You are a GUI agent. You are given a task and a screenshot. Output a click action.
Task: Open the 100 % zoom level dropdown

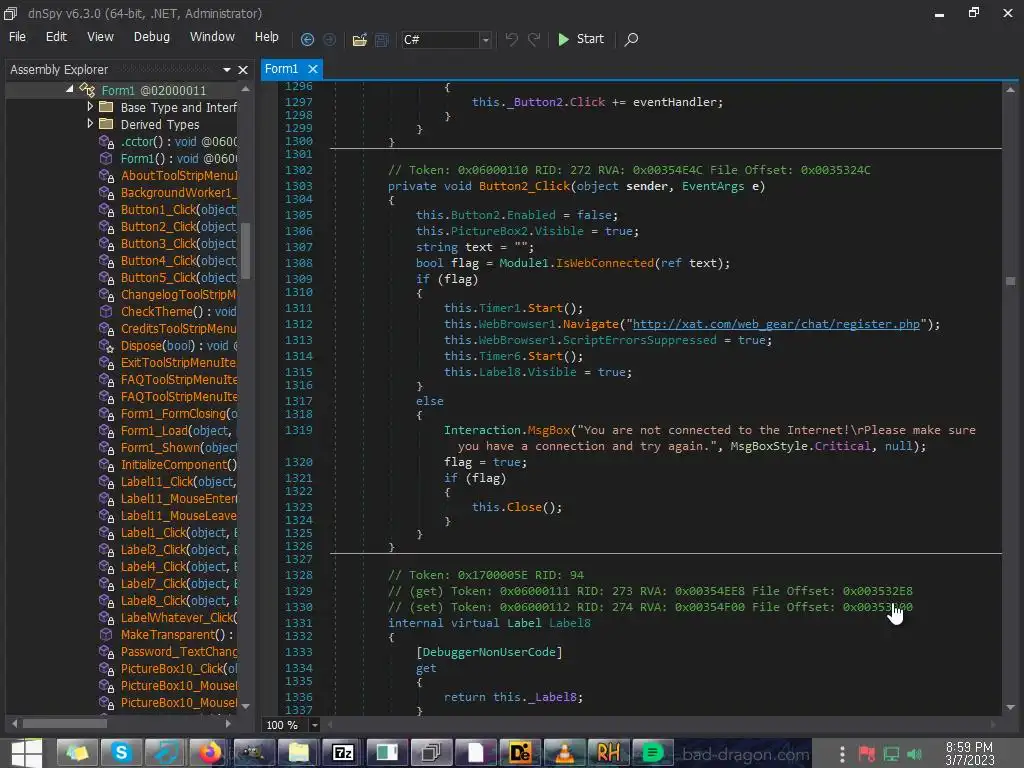point(314,725)
